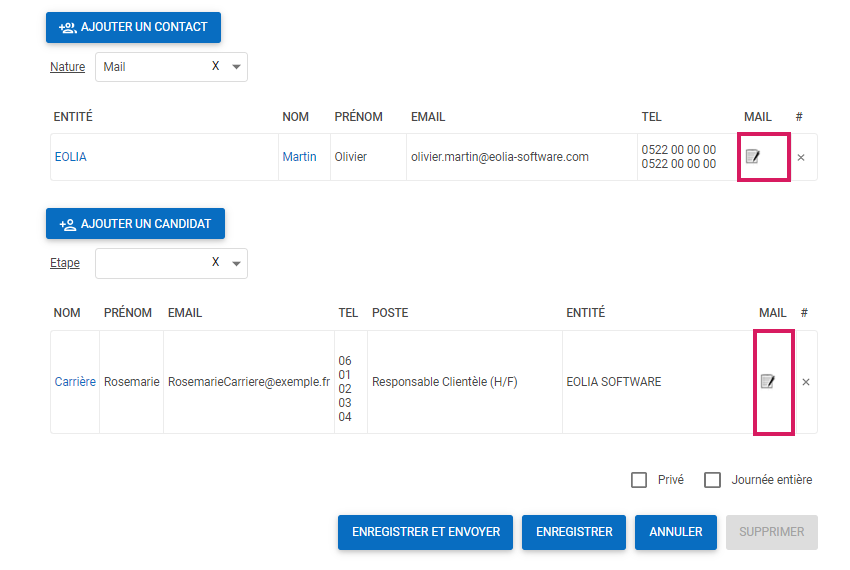Image resolution: width=850 pixels, height=570 pixels.
Task: Click the underlined Nature label
Action: pyautogui.click(x=67, y=67)
